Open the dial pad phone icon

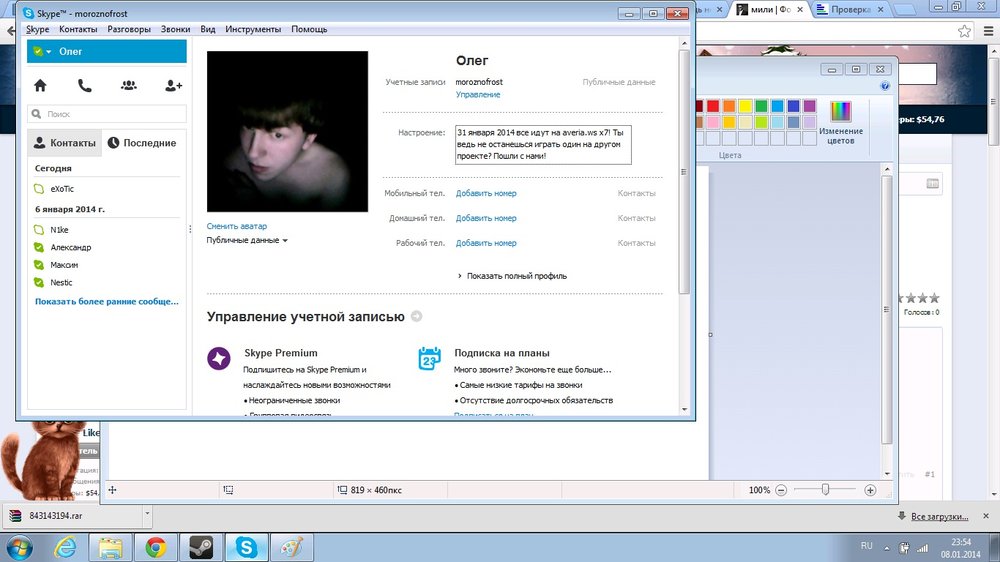(85, 86)
